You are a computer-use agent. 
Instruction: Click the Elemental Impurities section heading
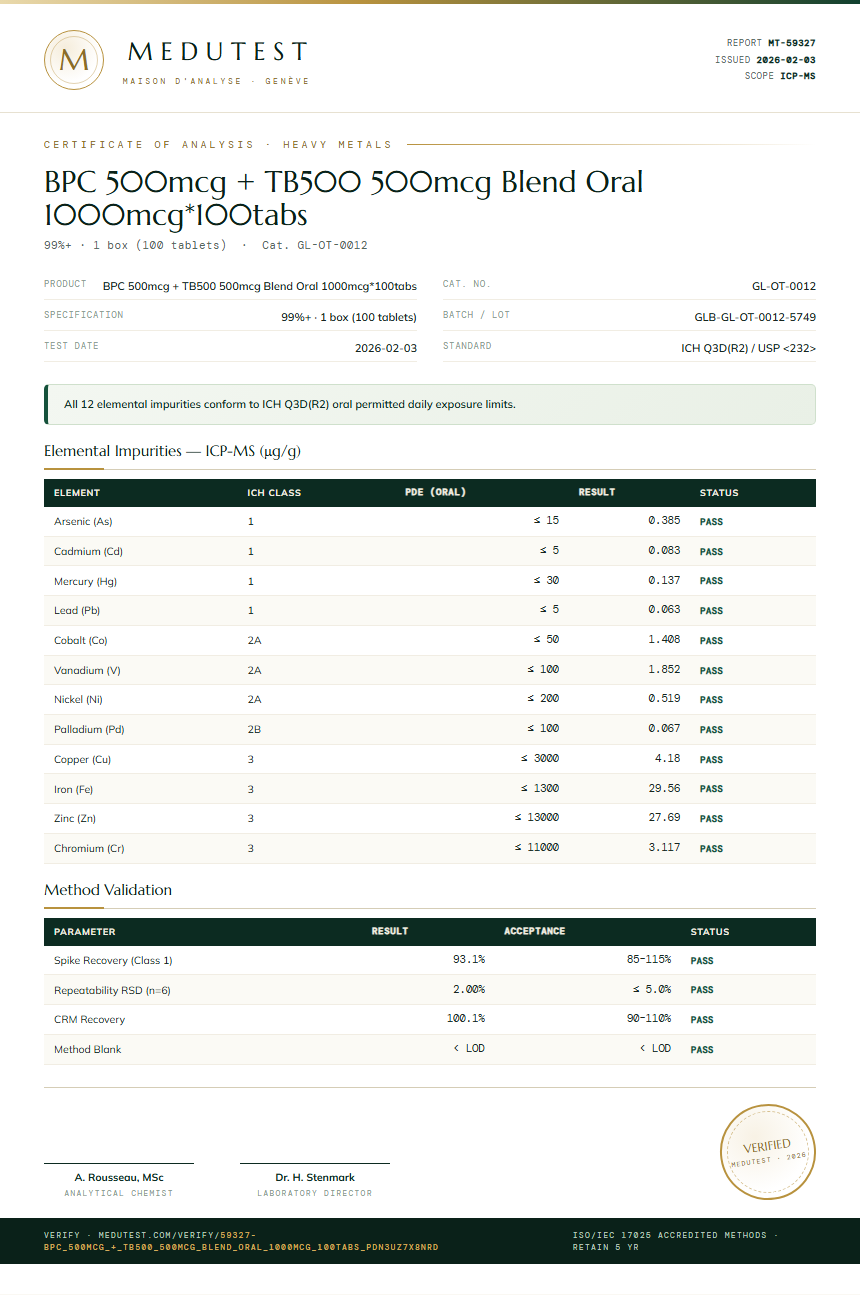[x=172, y=451]
